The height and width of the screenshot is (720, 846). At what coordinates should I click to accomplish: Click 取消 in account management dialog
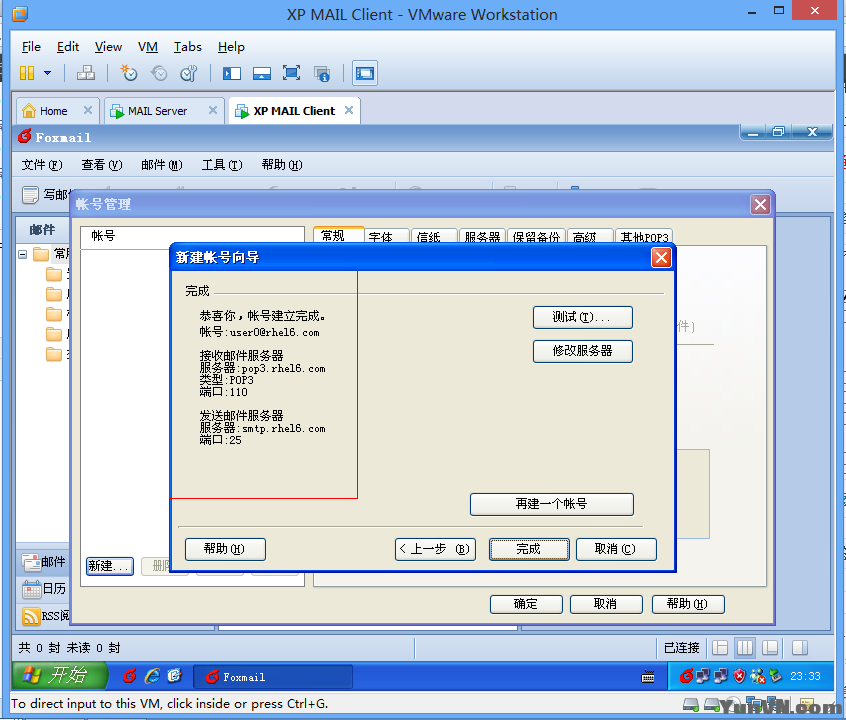click(606, 604)
